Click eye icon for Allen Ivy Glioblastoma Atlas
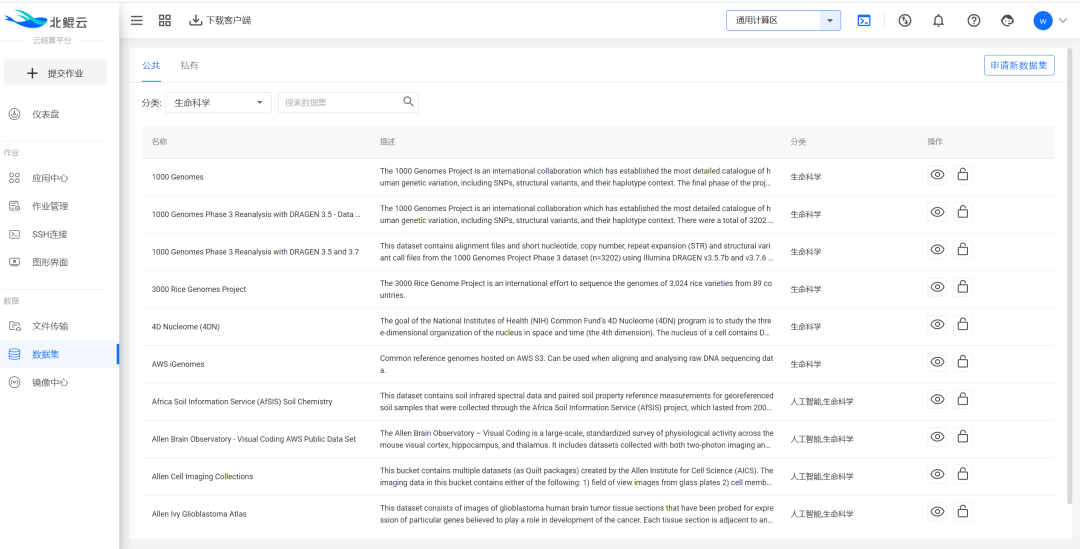1080x549 pixels. click(x=937, y=511)
